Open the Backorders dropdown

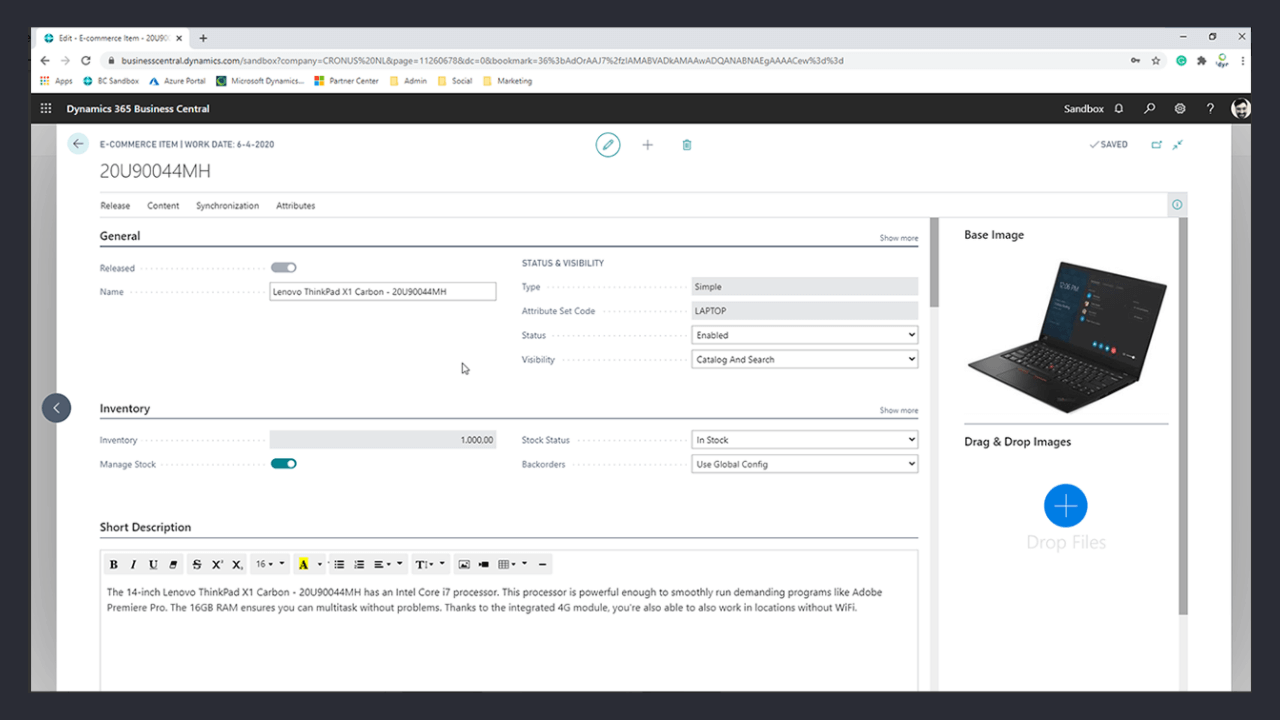(x=805, y=464)
